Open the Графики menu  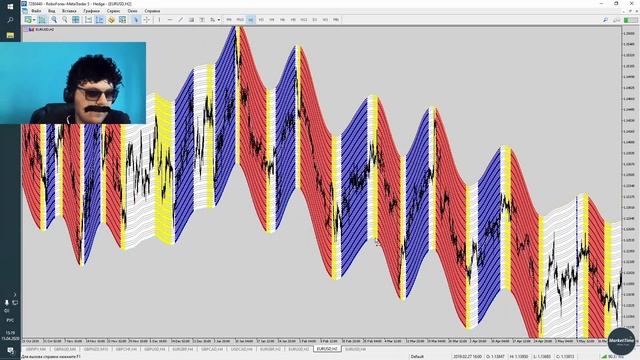click(x=91, y=11)
